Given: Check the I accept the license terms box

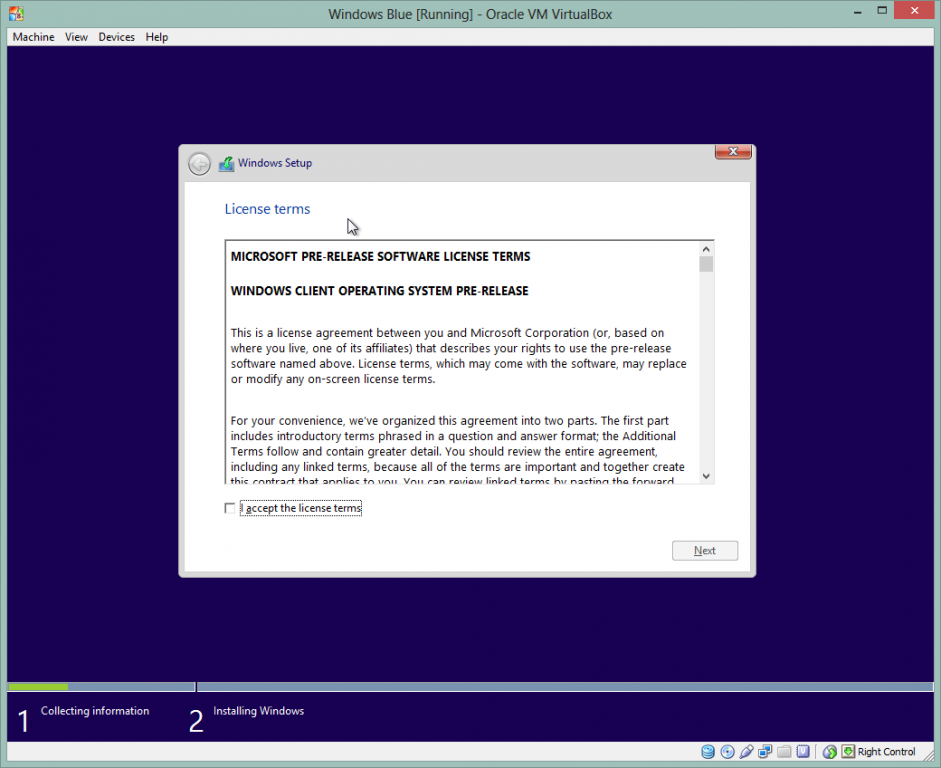Looking at the screenshot, I should 229,508.
